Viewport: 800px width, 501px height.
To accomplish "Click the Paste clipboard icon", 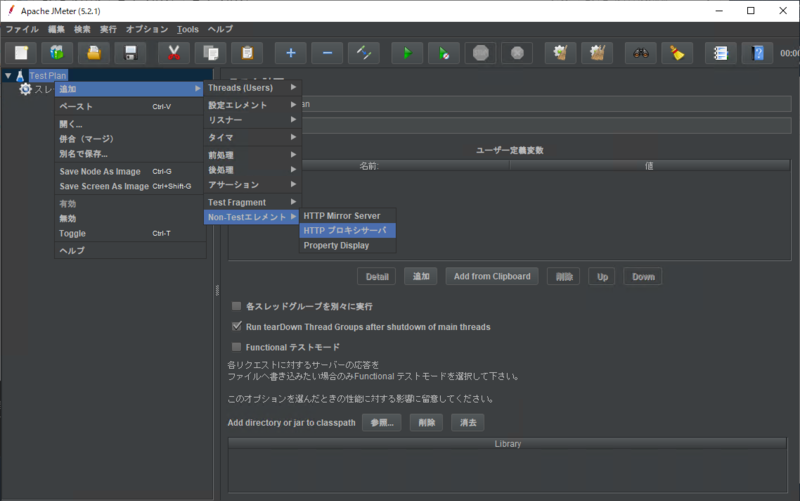I will point(247,53).
